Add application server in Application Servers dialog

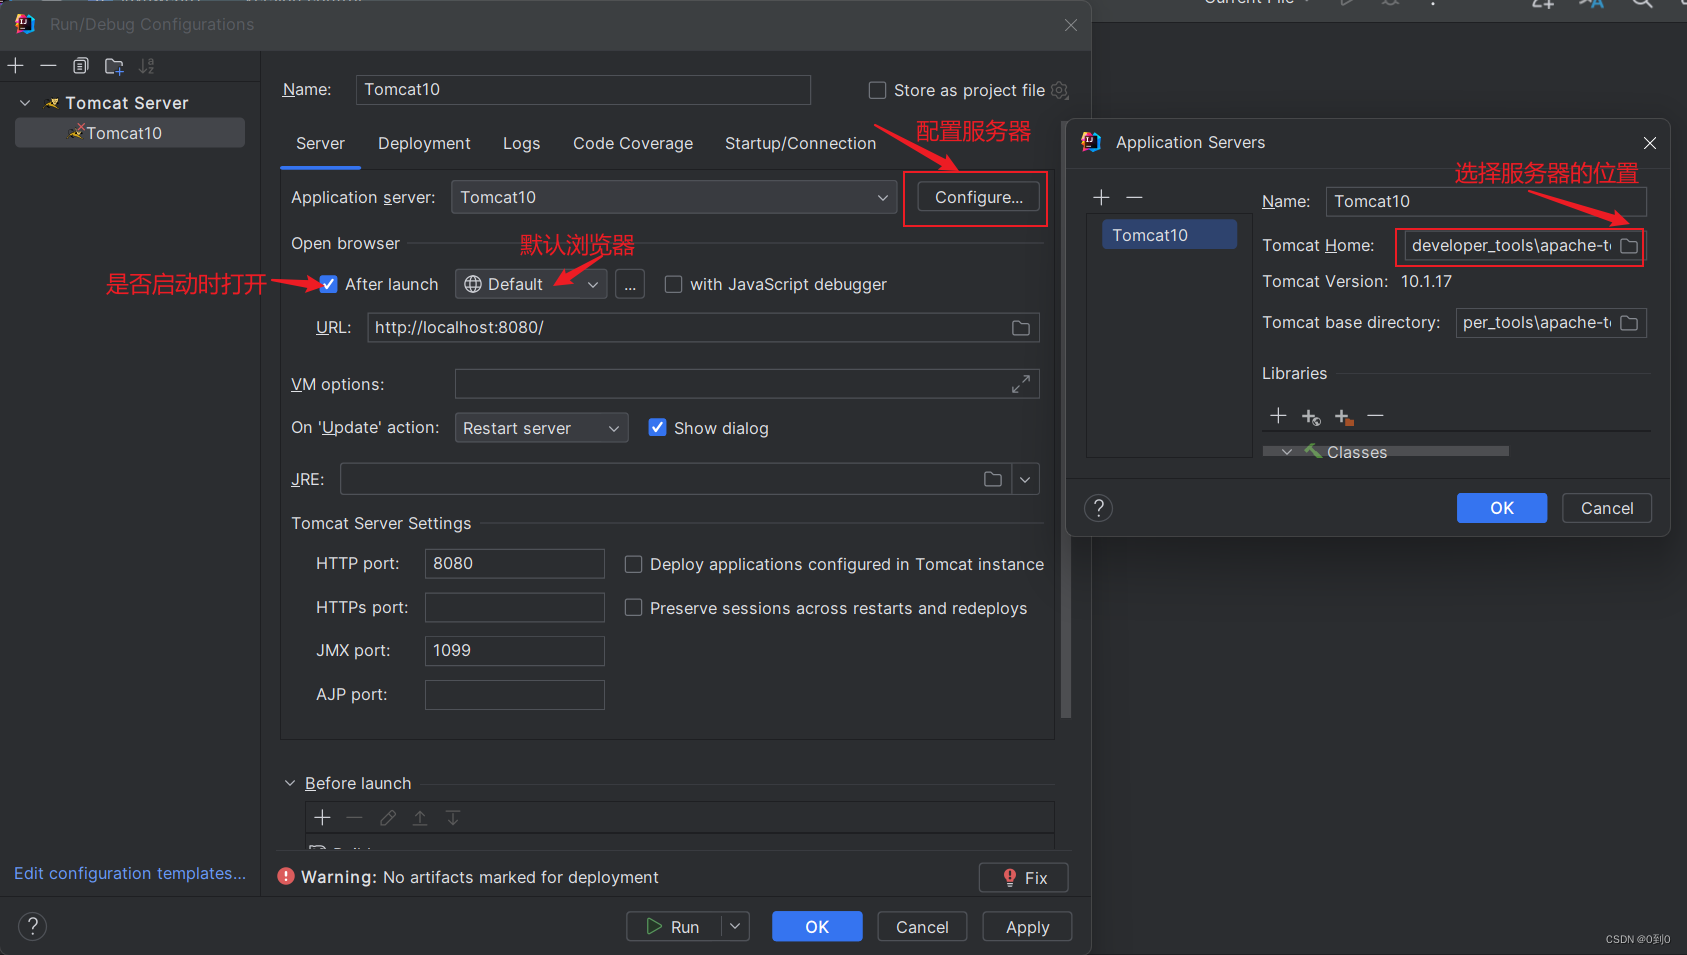[1101, 197]
